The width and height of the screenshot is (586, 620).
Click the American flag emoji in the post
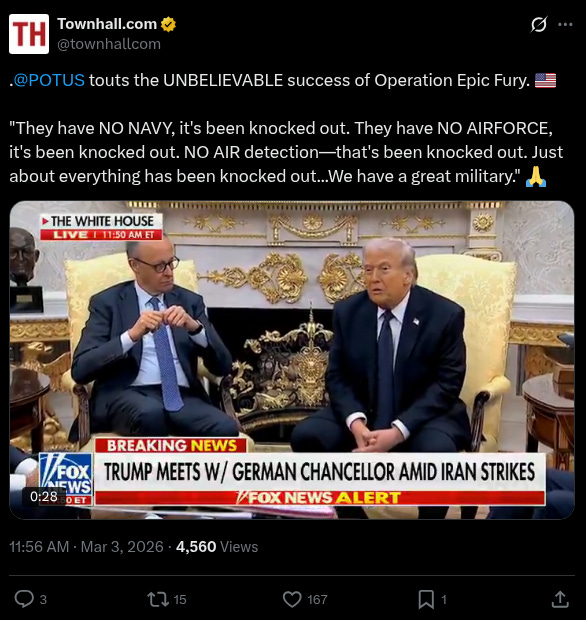(545, 80)
